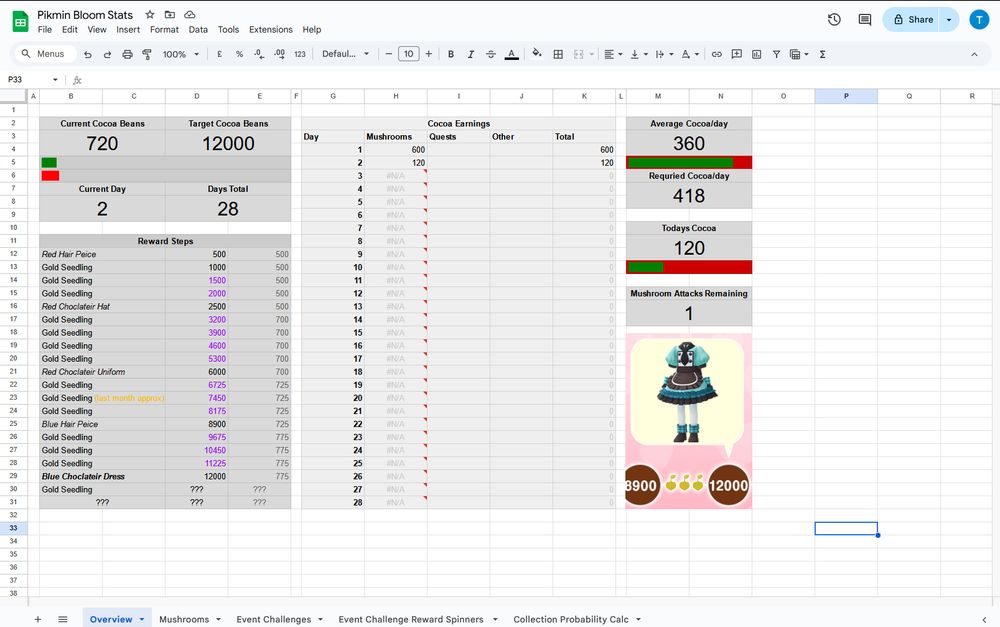
Task: Increase font size with plus
Action: coord(429,54)
